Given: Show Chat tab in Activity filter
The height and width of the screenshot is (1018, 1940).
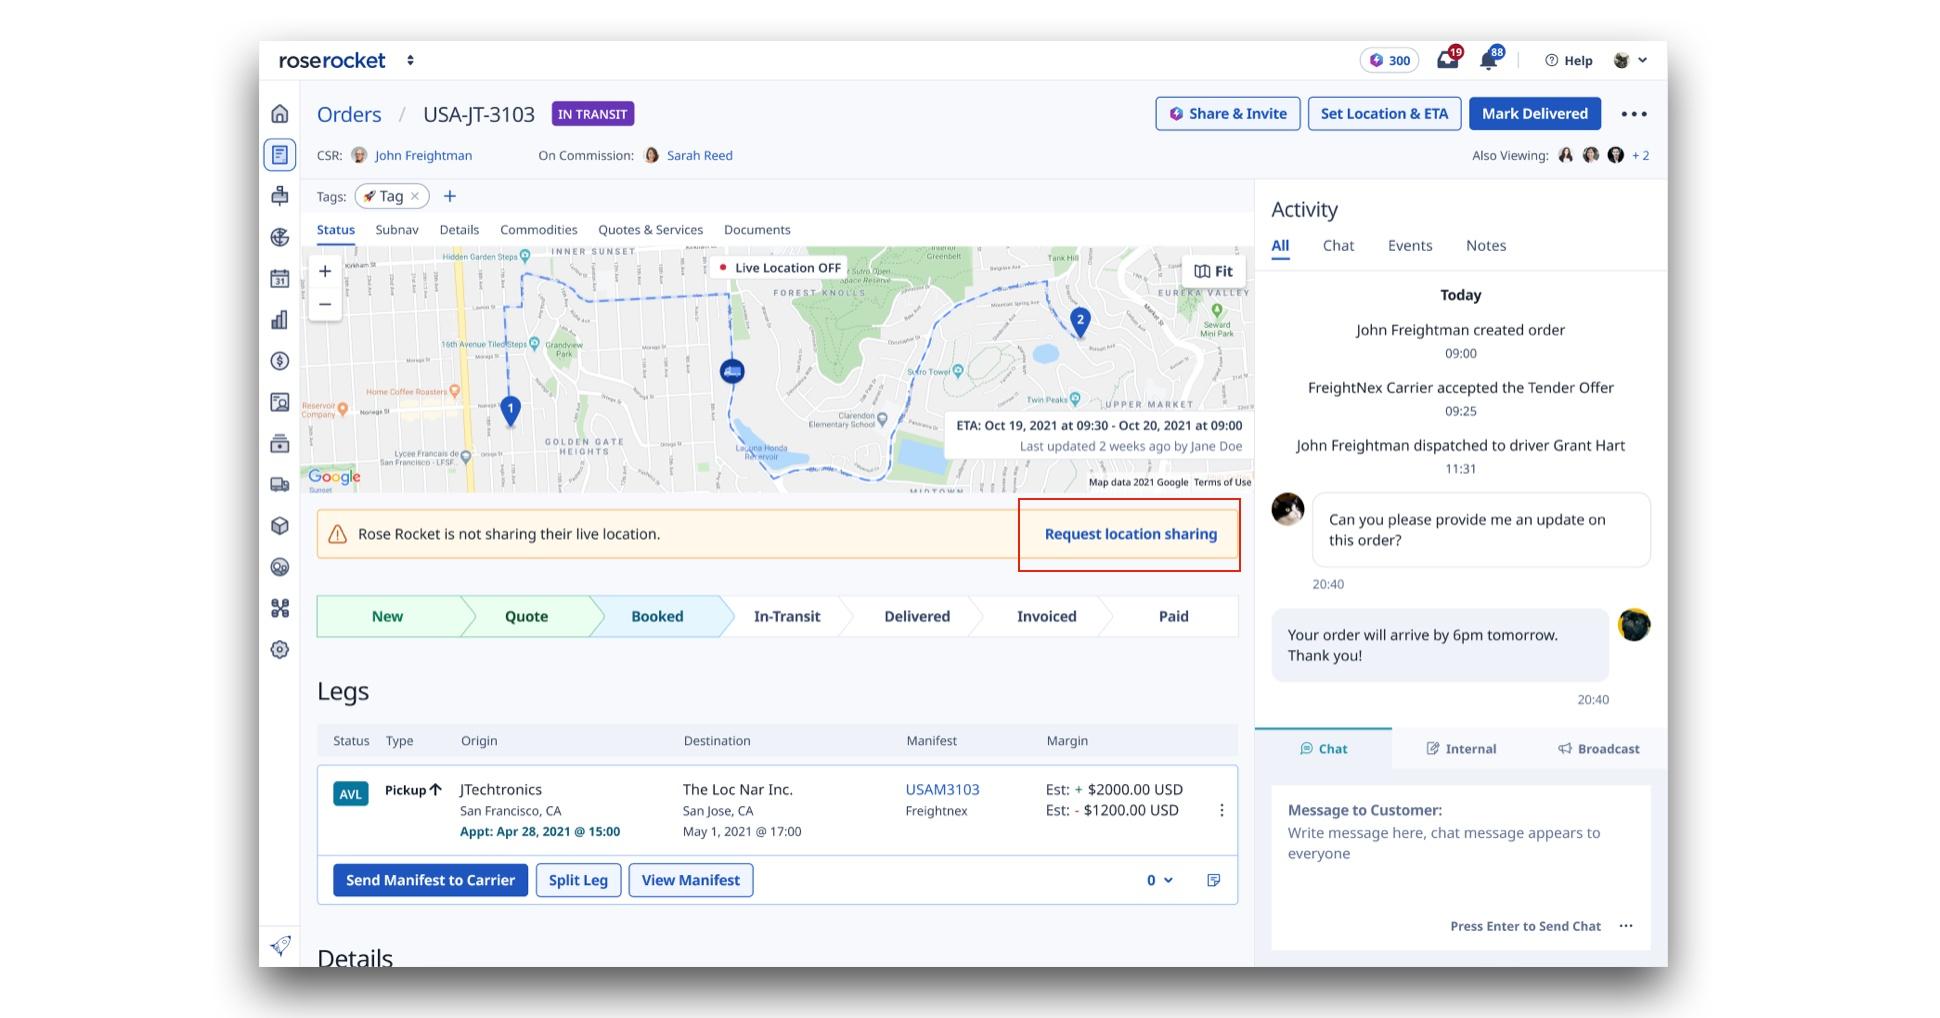Looking at the screenshot, I should coord(1338,245).
